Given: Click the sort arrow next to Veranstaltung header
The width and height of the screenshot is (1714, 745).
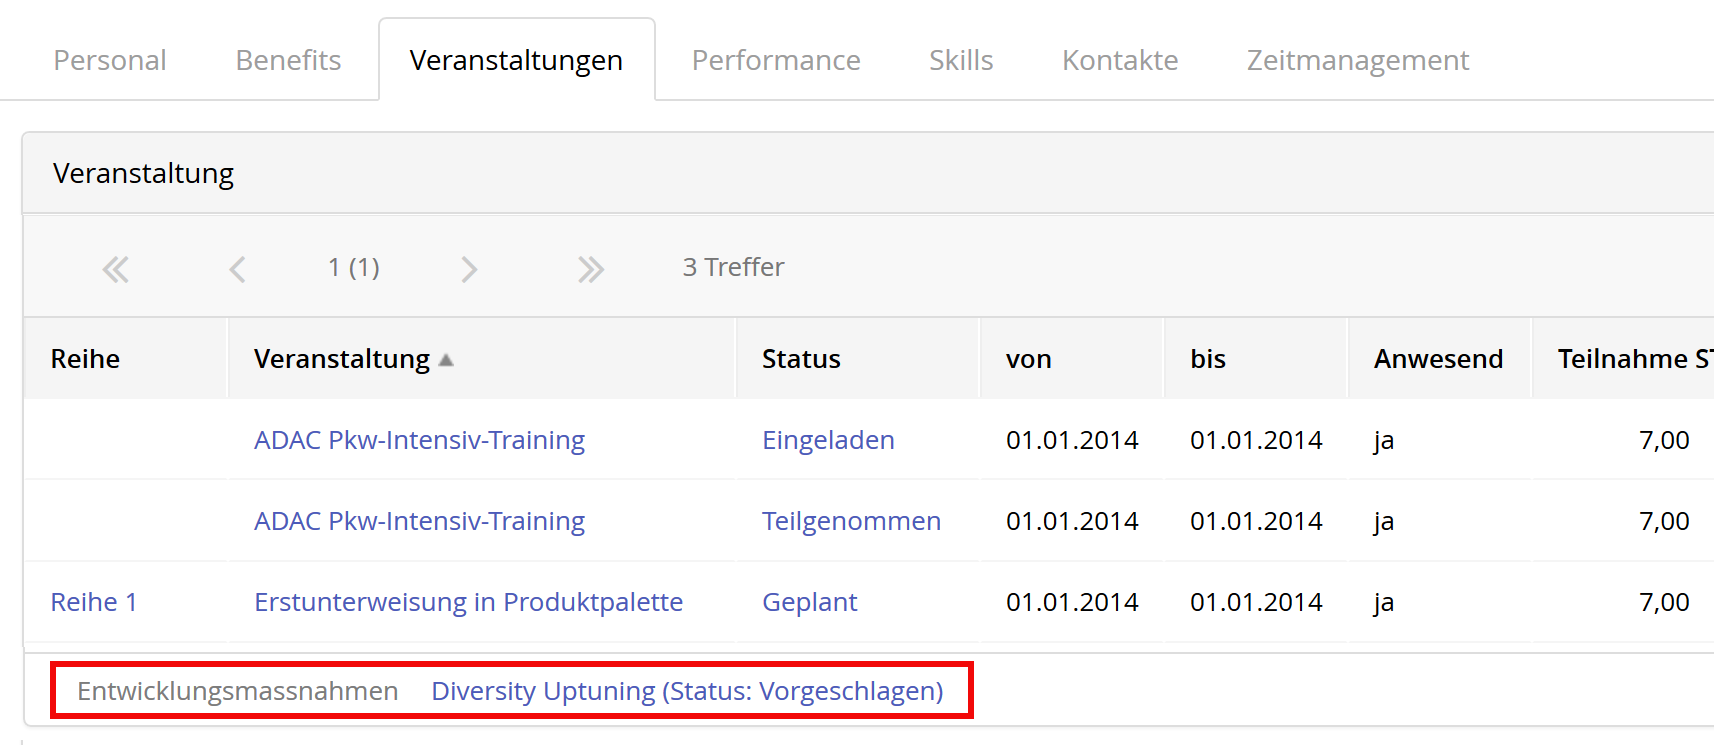Looking at the screenshot, I should (446, 360).
